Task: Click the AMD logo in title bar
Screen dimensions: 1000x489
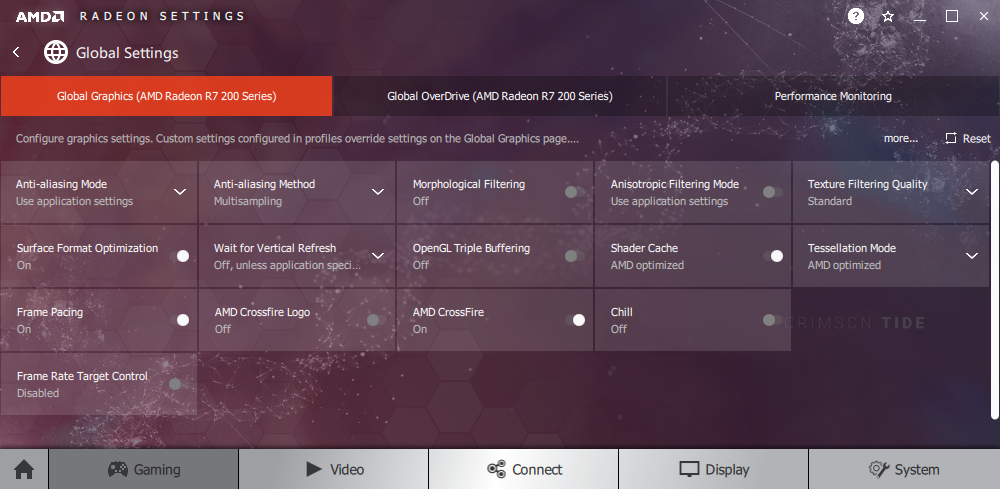Action: tap(40, 17)
